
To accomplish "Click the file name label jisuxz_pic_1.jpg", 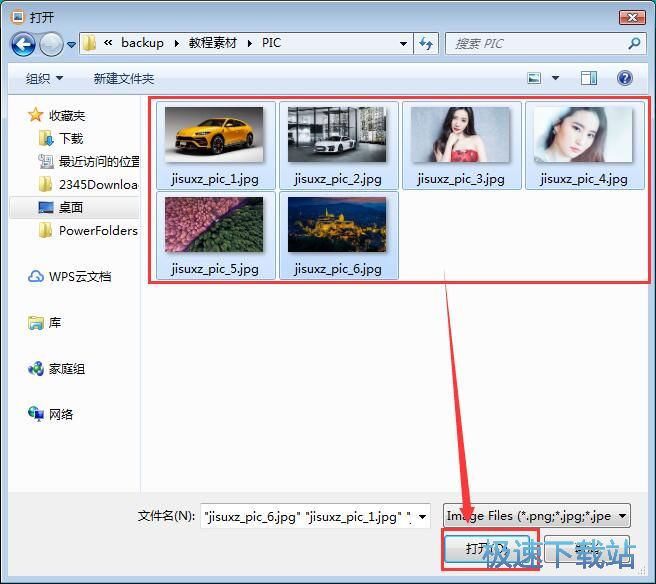I will (215, 179).
